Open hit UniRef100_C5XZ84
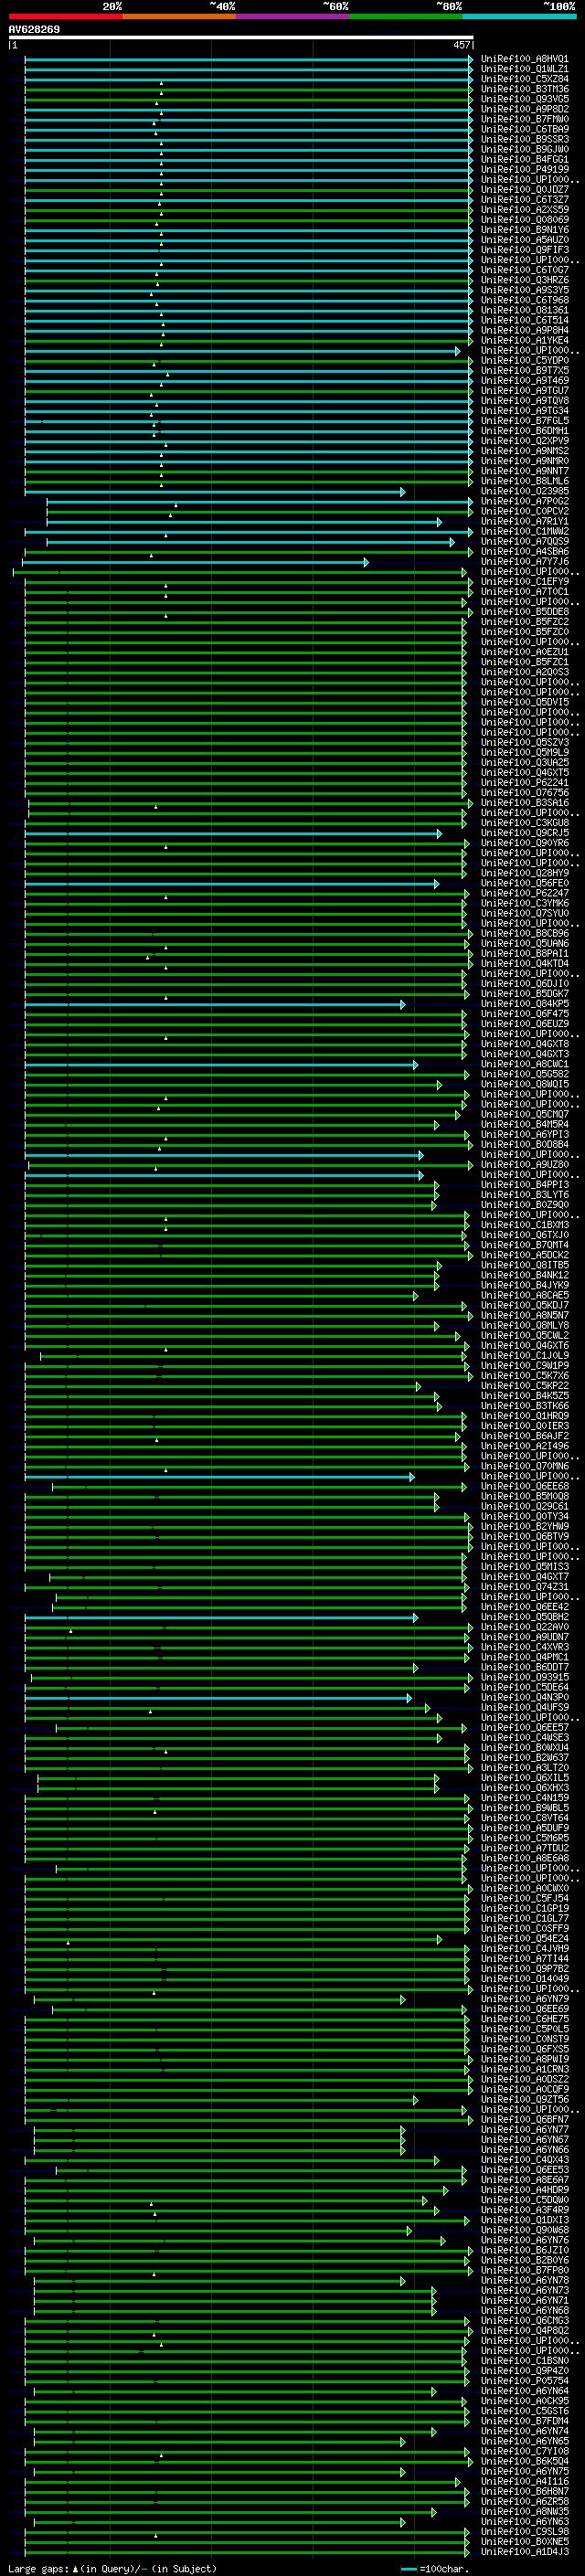The width and height of the screenshot is (585, 2576). 524,80
